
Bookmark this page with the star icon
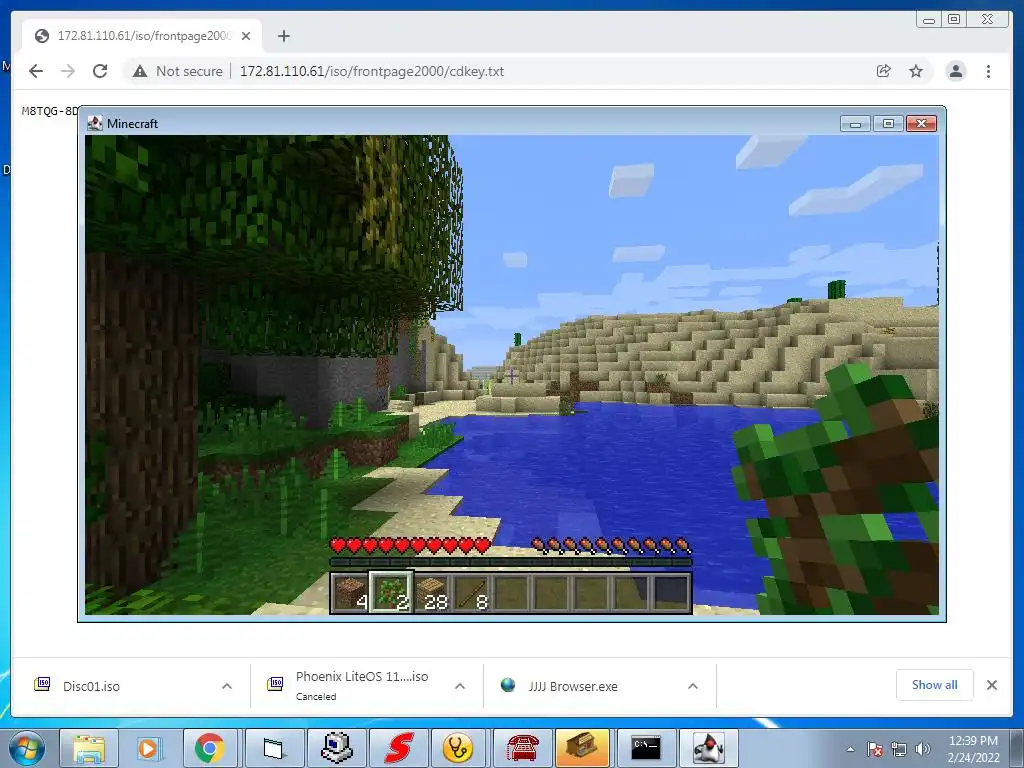[916, 71]
